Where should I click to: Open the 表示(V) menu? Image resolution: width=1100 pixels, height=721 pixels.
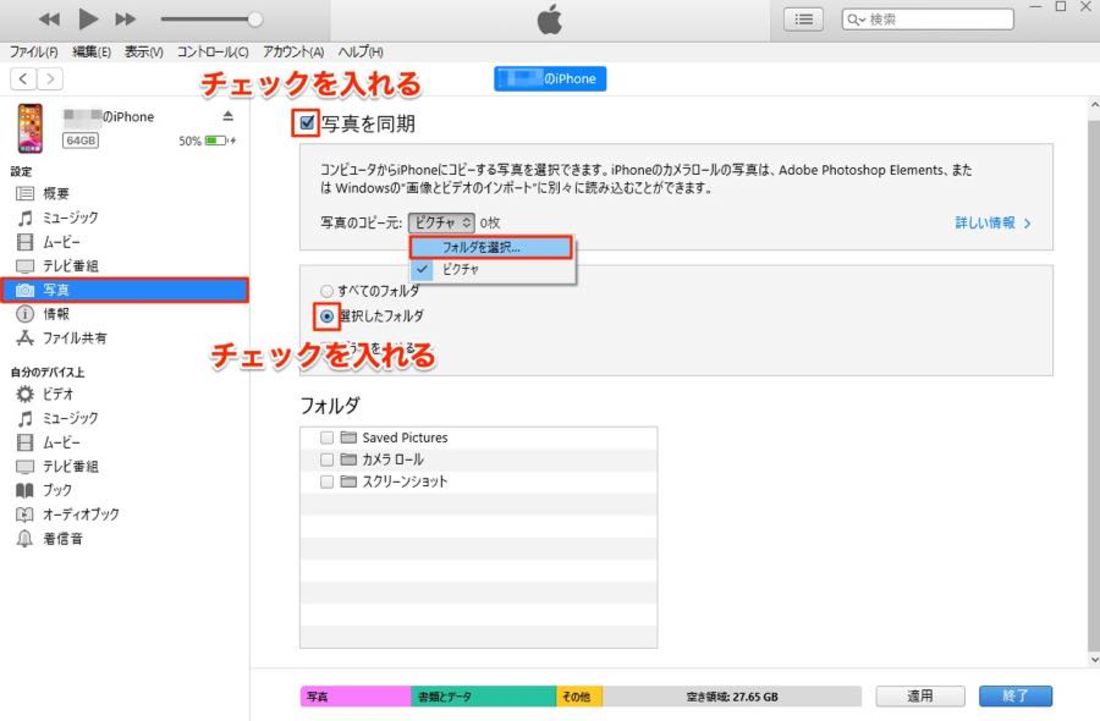pos(143,52)
